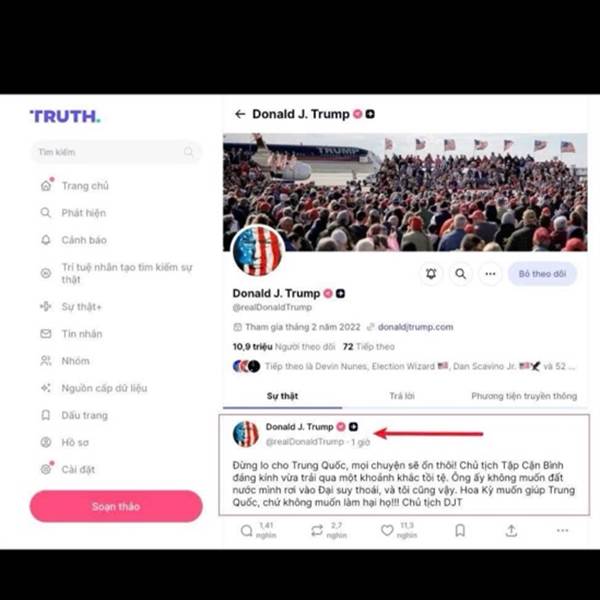Click the Soạn thảo compose button
Viewport: 600px width, 600px height.
coord(116,506)
